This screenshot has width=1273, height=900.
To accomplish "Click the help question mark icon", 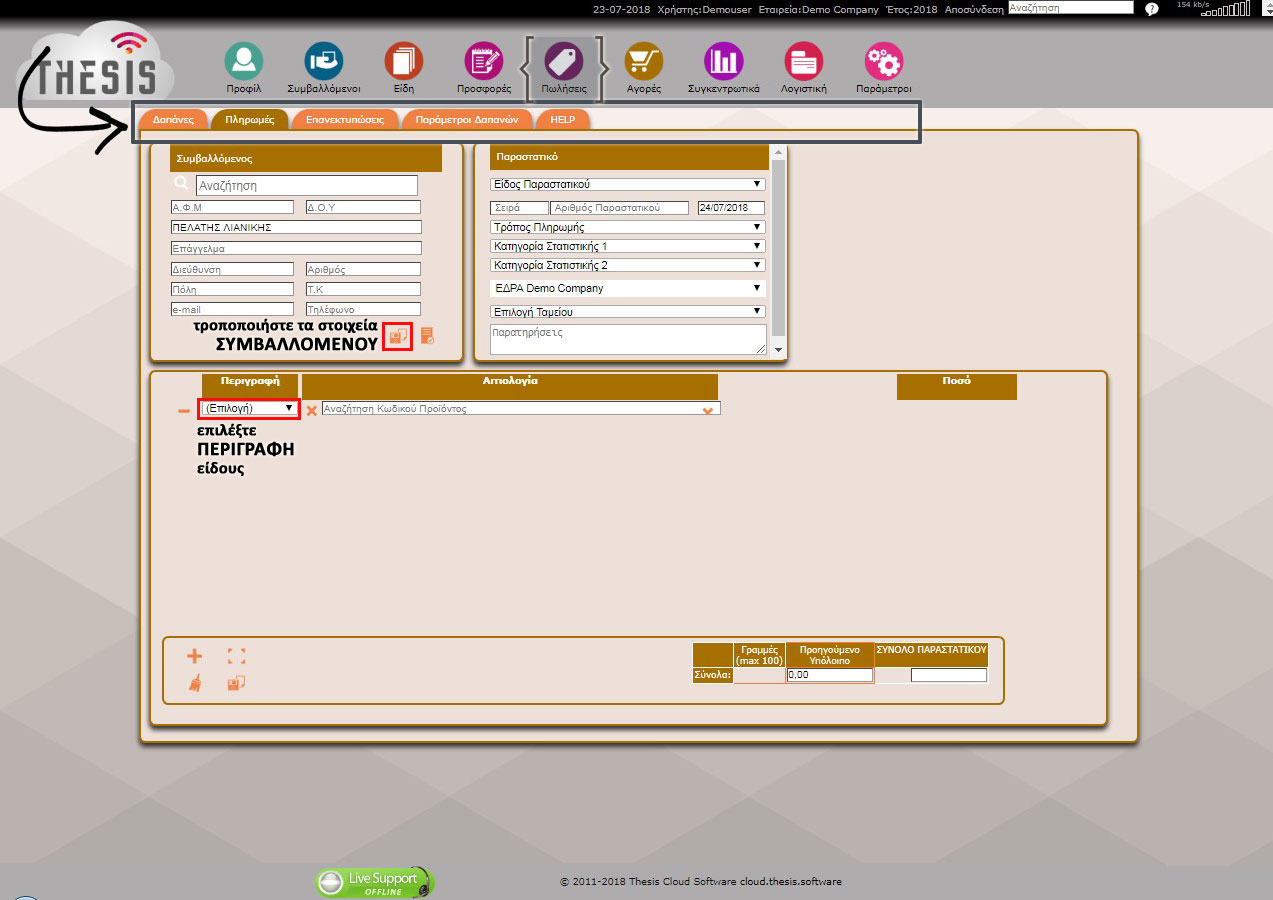I will pyautogui.click(x=1151, y=9).
